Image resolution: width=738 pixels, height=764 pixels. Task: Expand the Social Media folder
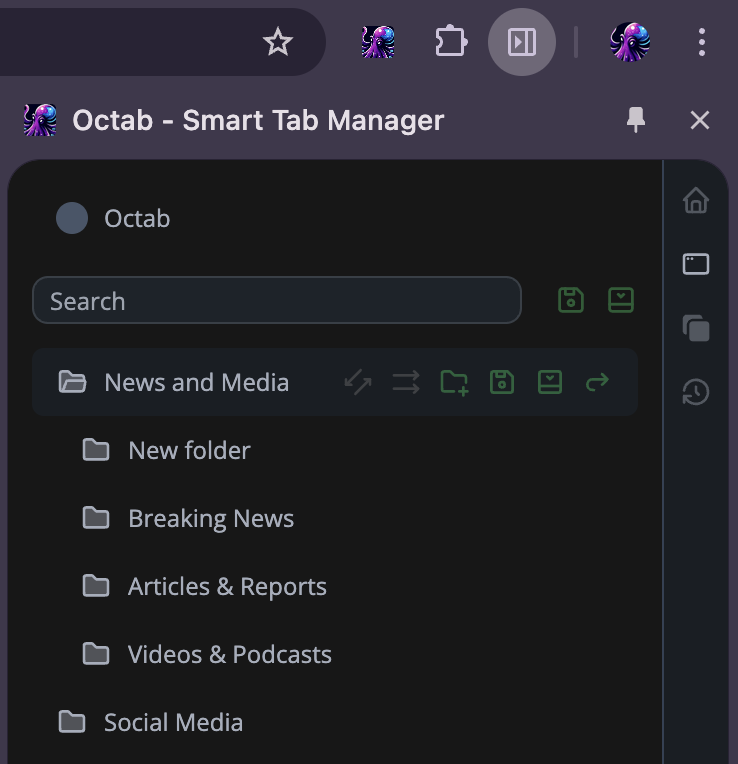72,722
